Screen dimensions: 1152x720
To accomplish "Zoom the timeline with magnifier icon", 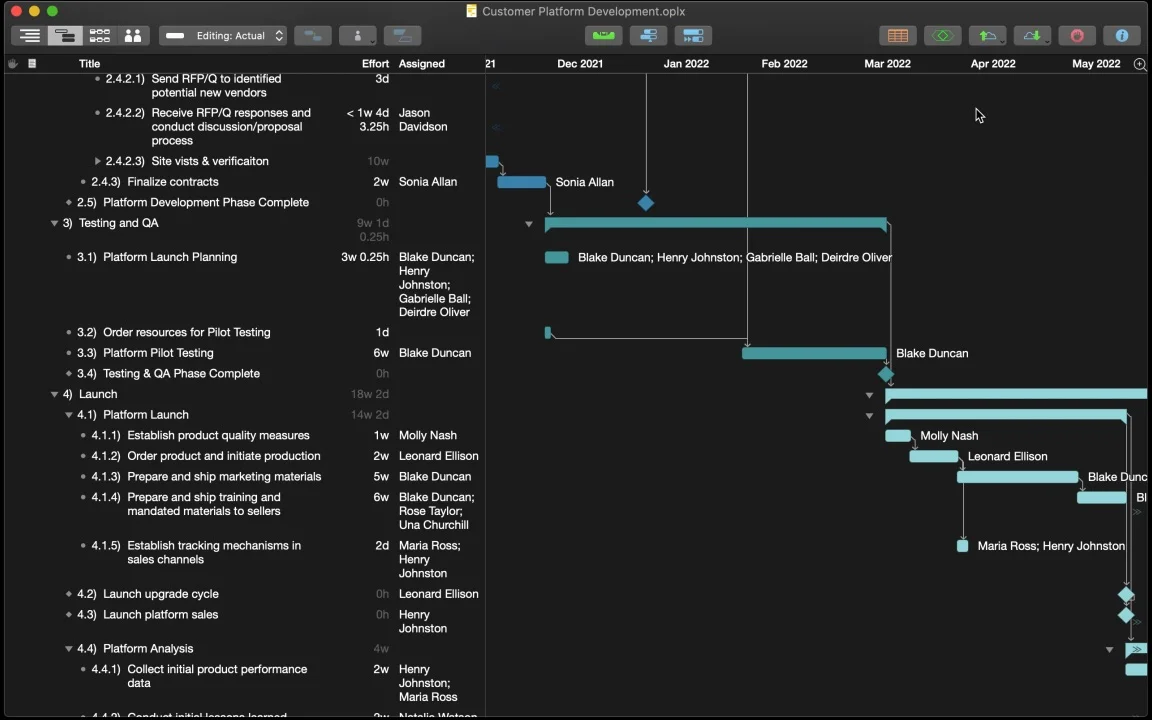I will (x=1140, y=64).
